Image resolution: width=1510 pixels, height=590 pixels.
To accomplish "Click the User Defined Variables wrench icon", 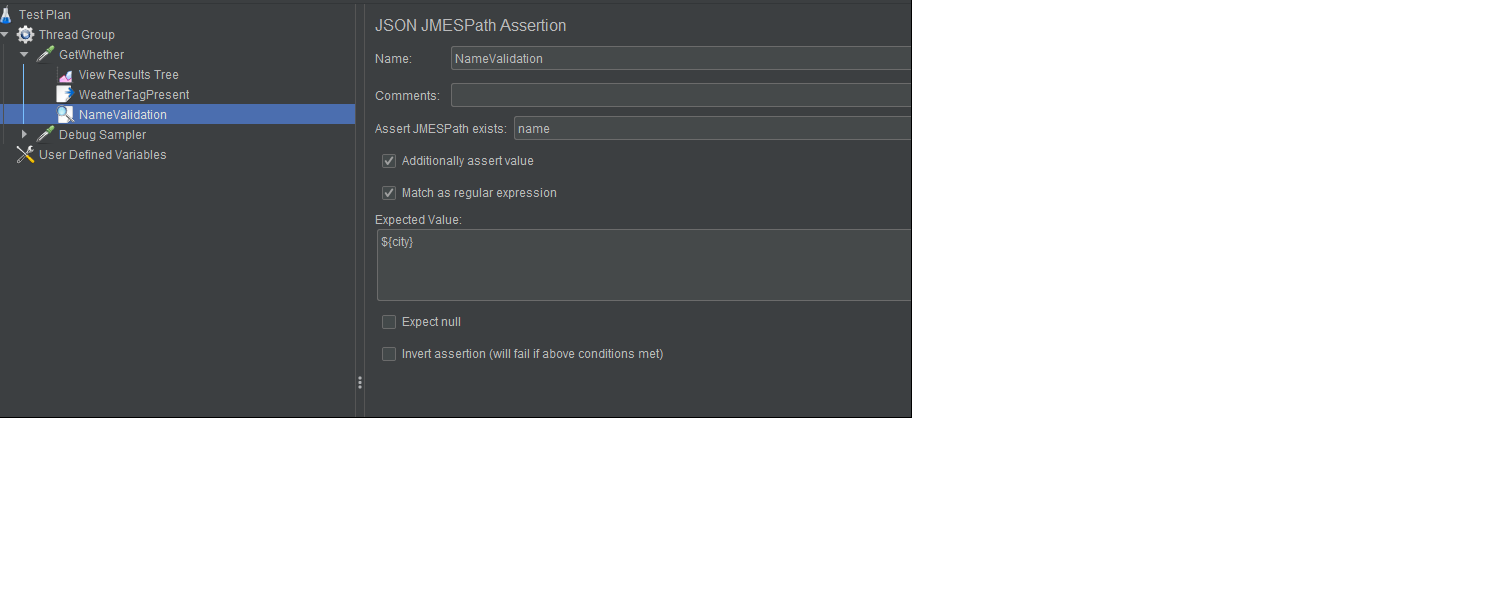I will pyautogui.click(x=25, y=154).
